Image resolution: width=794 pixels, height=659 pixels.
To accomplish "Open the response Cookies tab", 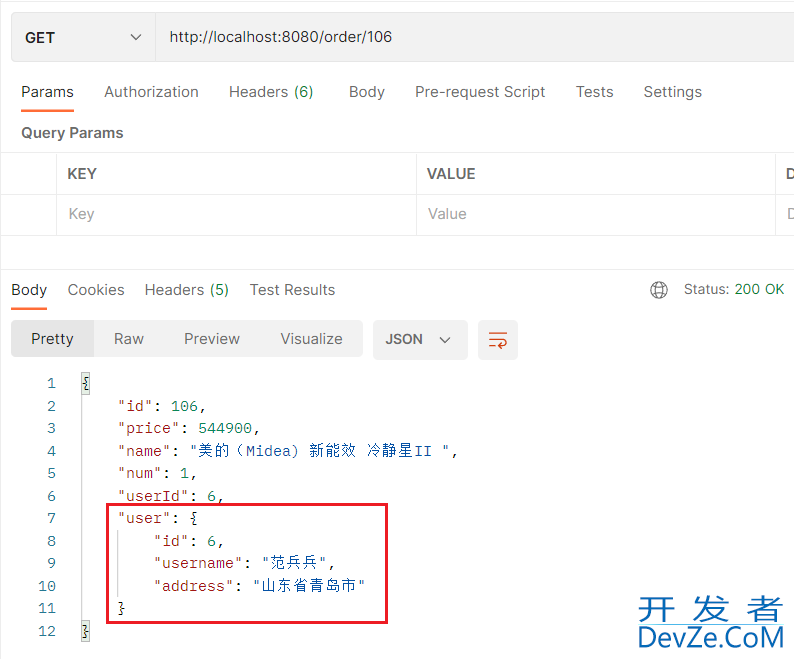I will 96,290.
